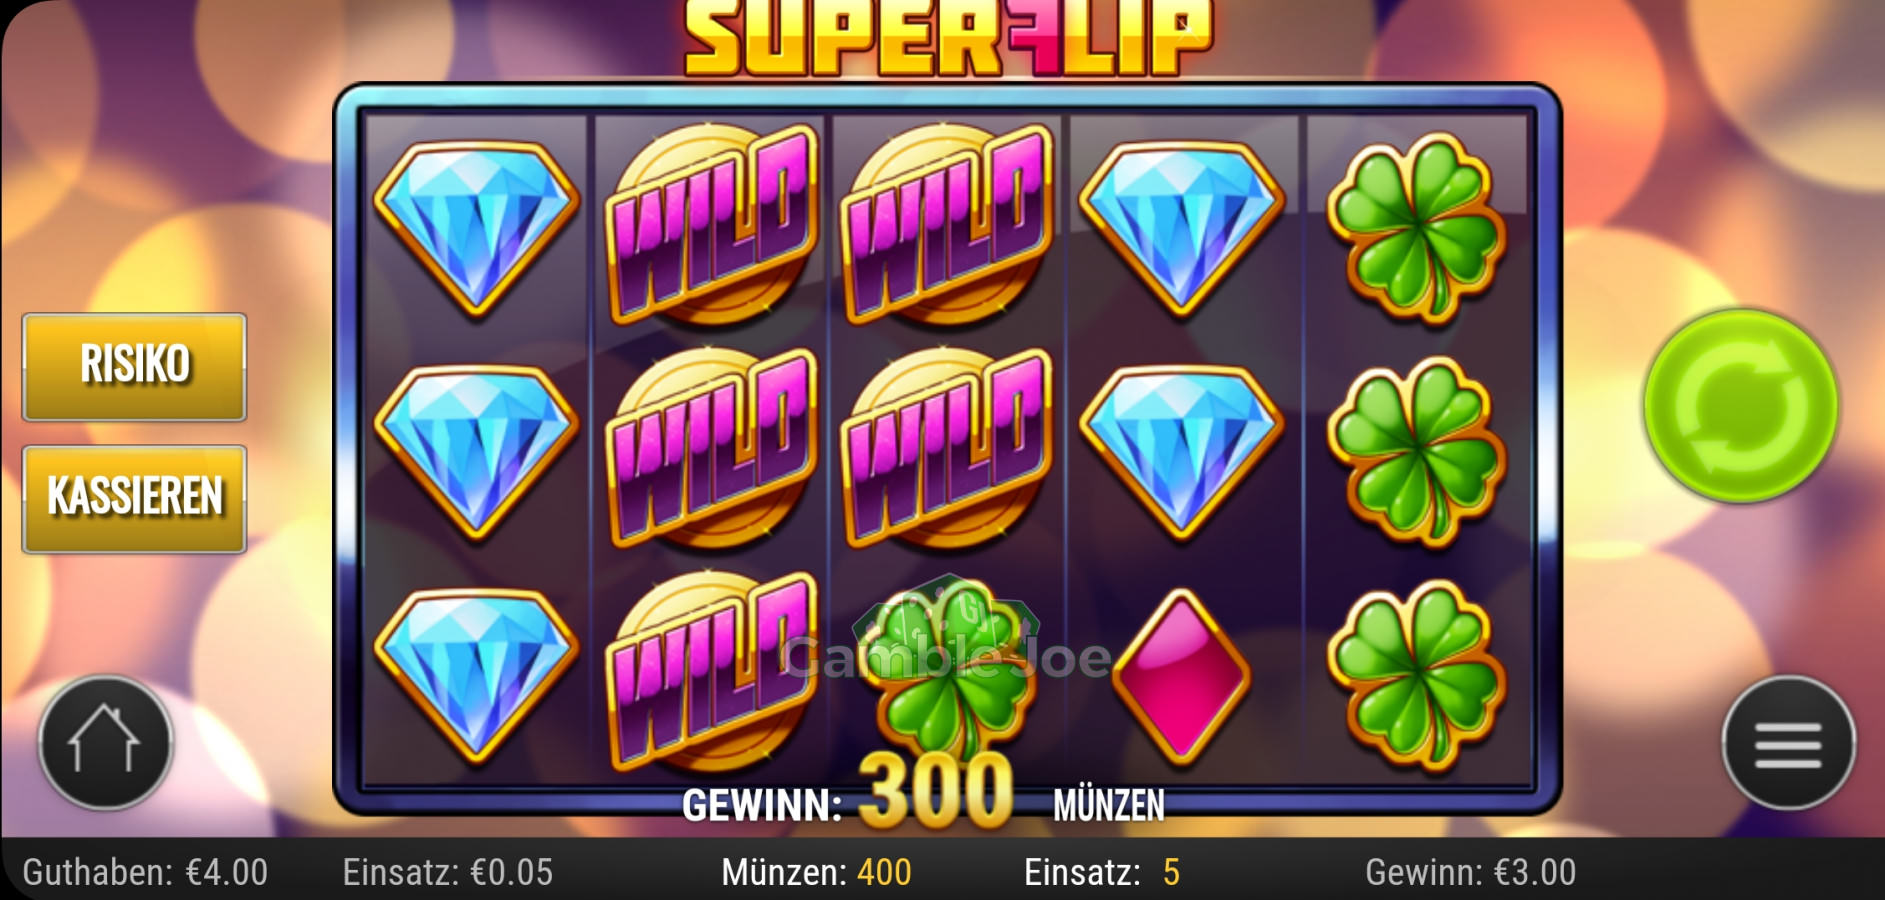1885x900 pixels.
Task: Open the hamburger menu button
Action: 1788,743
